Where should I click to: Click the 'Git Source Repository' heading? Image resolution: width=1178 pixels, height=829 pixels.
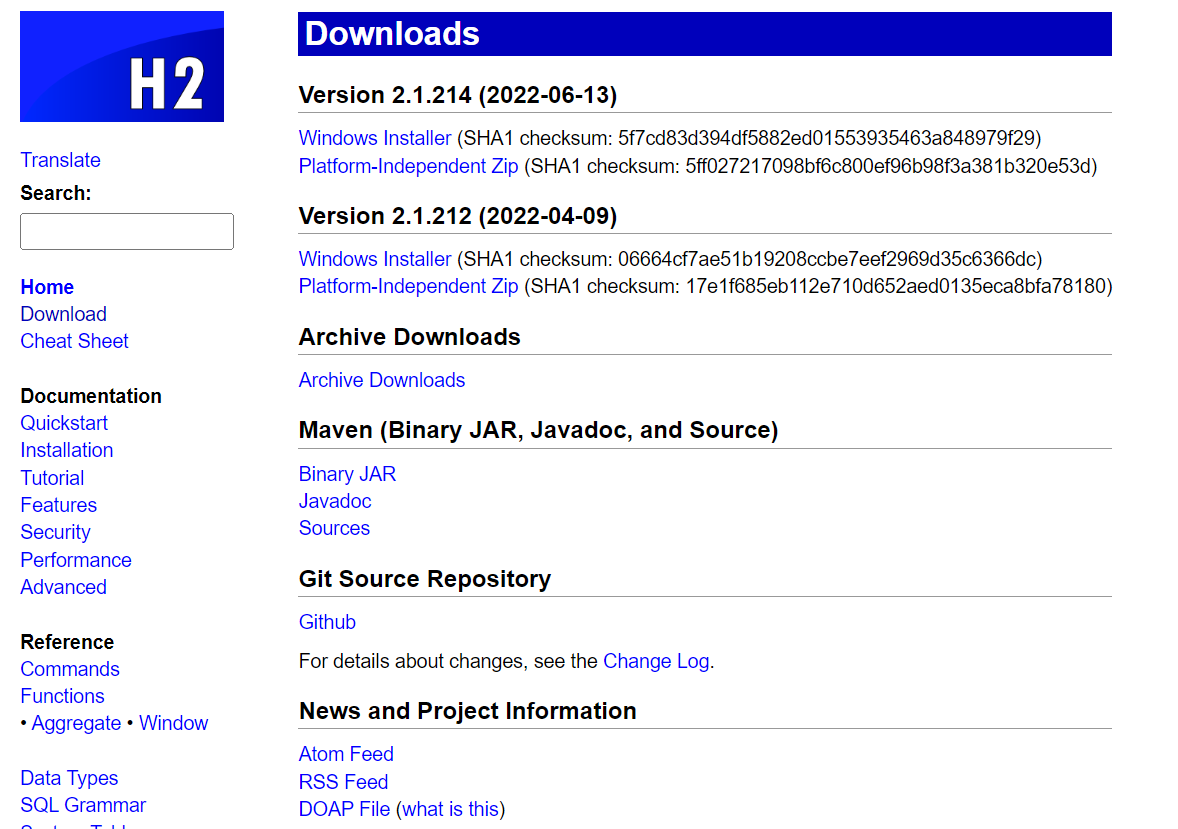click(x=424, y=579)
